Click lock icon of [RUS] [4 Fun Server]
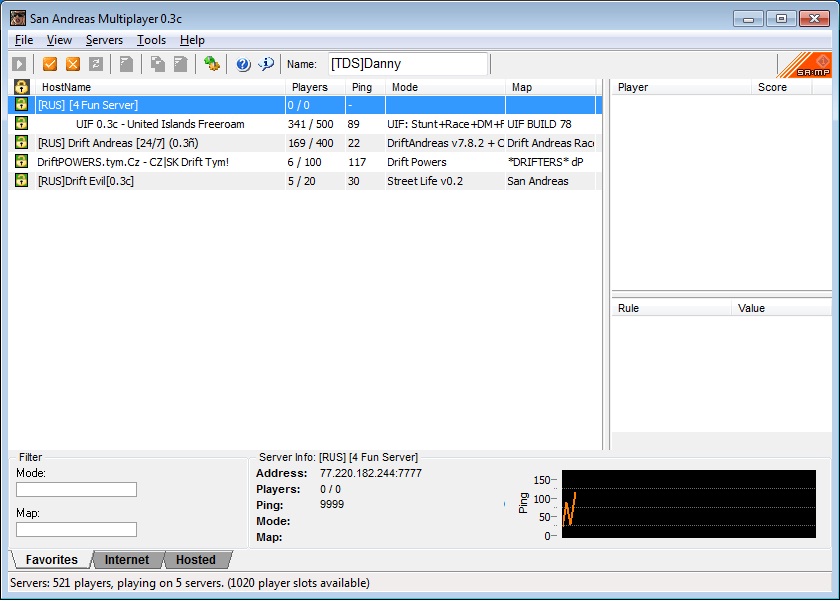Viewport: 840px width, 601px height. (x=21, y=104)
